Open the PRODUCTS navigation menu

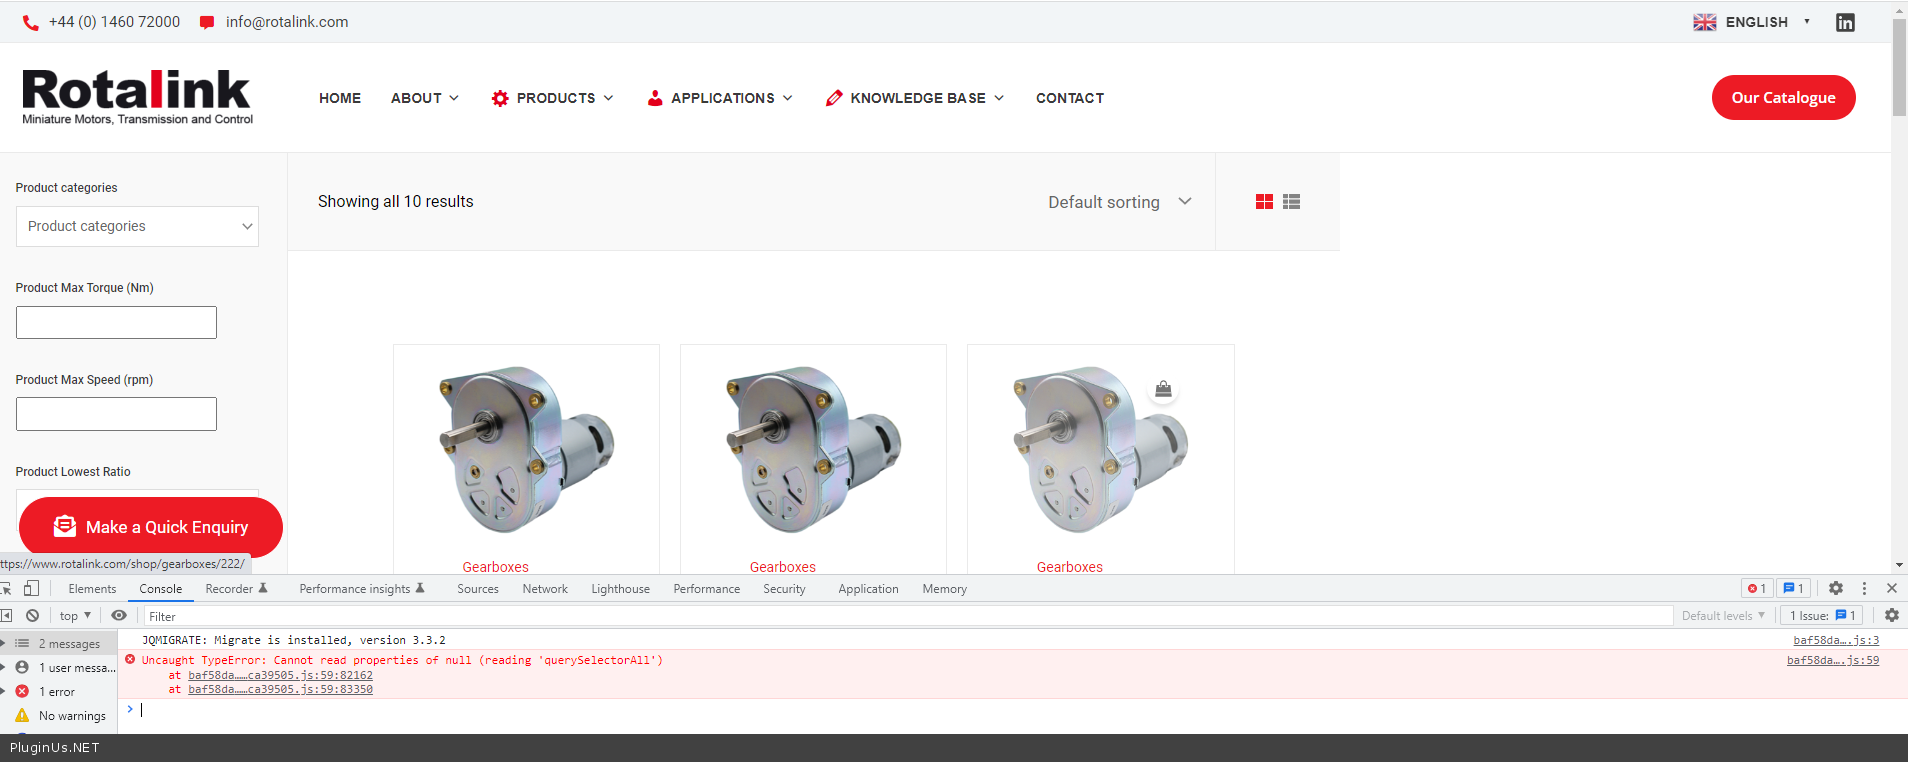[553, 98]
